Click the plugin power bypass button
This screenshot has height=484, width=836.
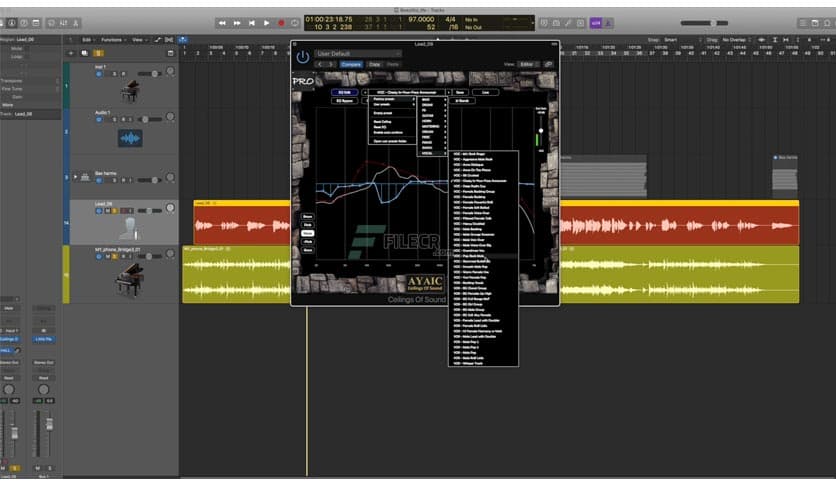pyautogui.click(x=302, y=58)
